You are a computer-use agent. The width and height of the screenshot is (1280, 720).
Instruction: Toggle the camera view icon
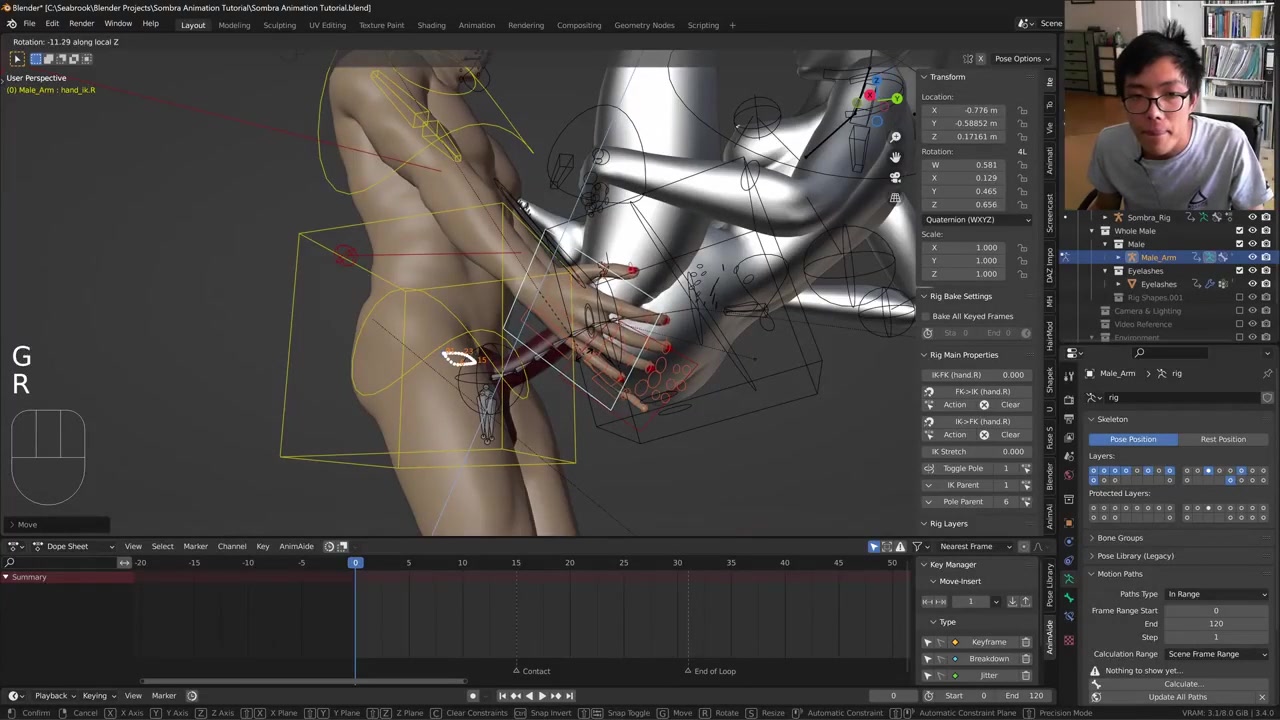(x=895, y=177)
